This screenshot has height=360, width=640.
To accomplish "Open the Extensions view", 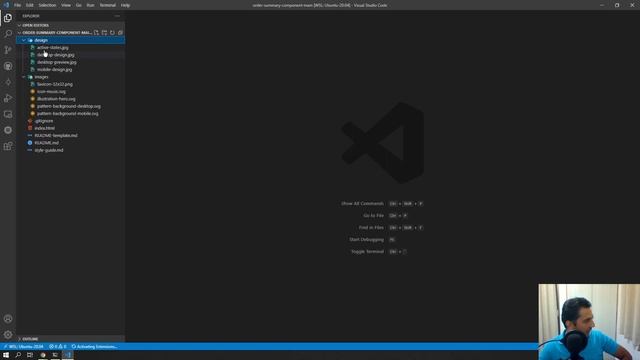I will 8,146.
